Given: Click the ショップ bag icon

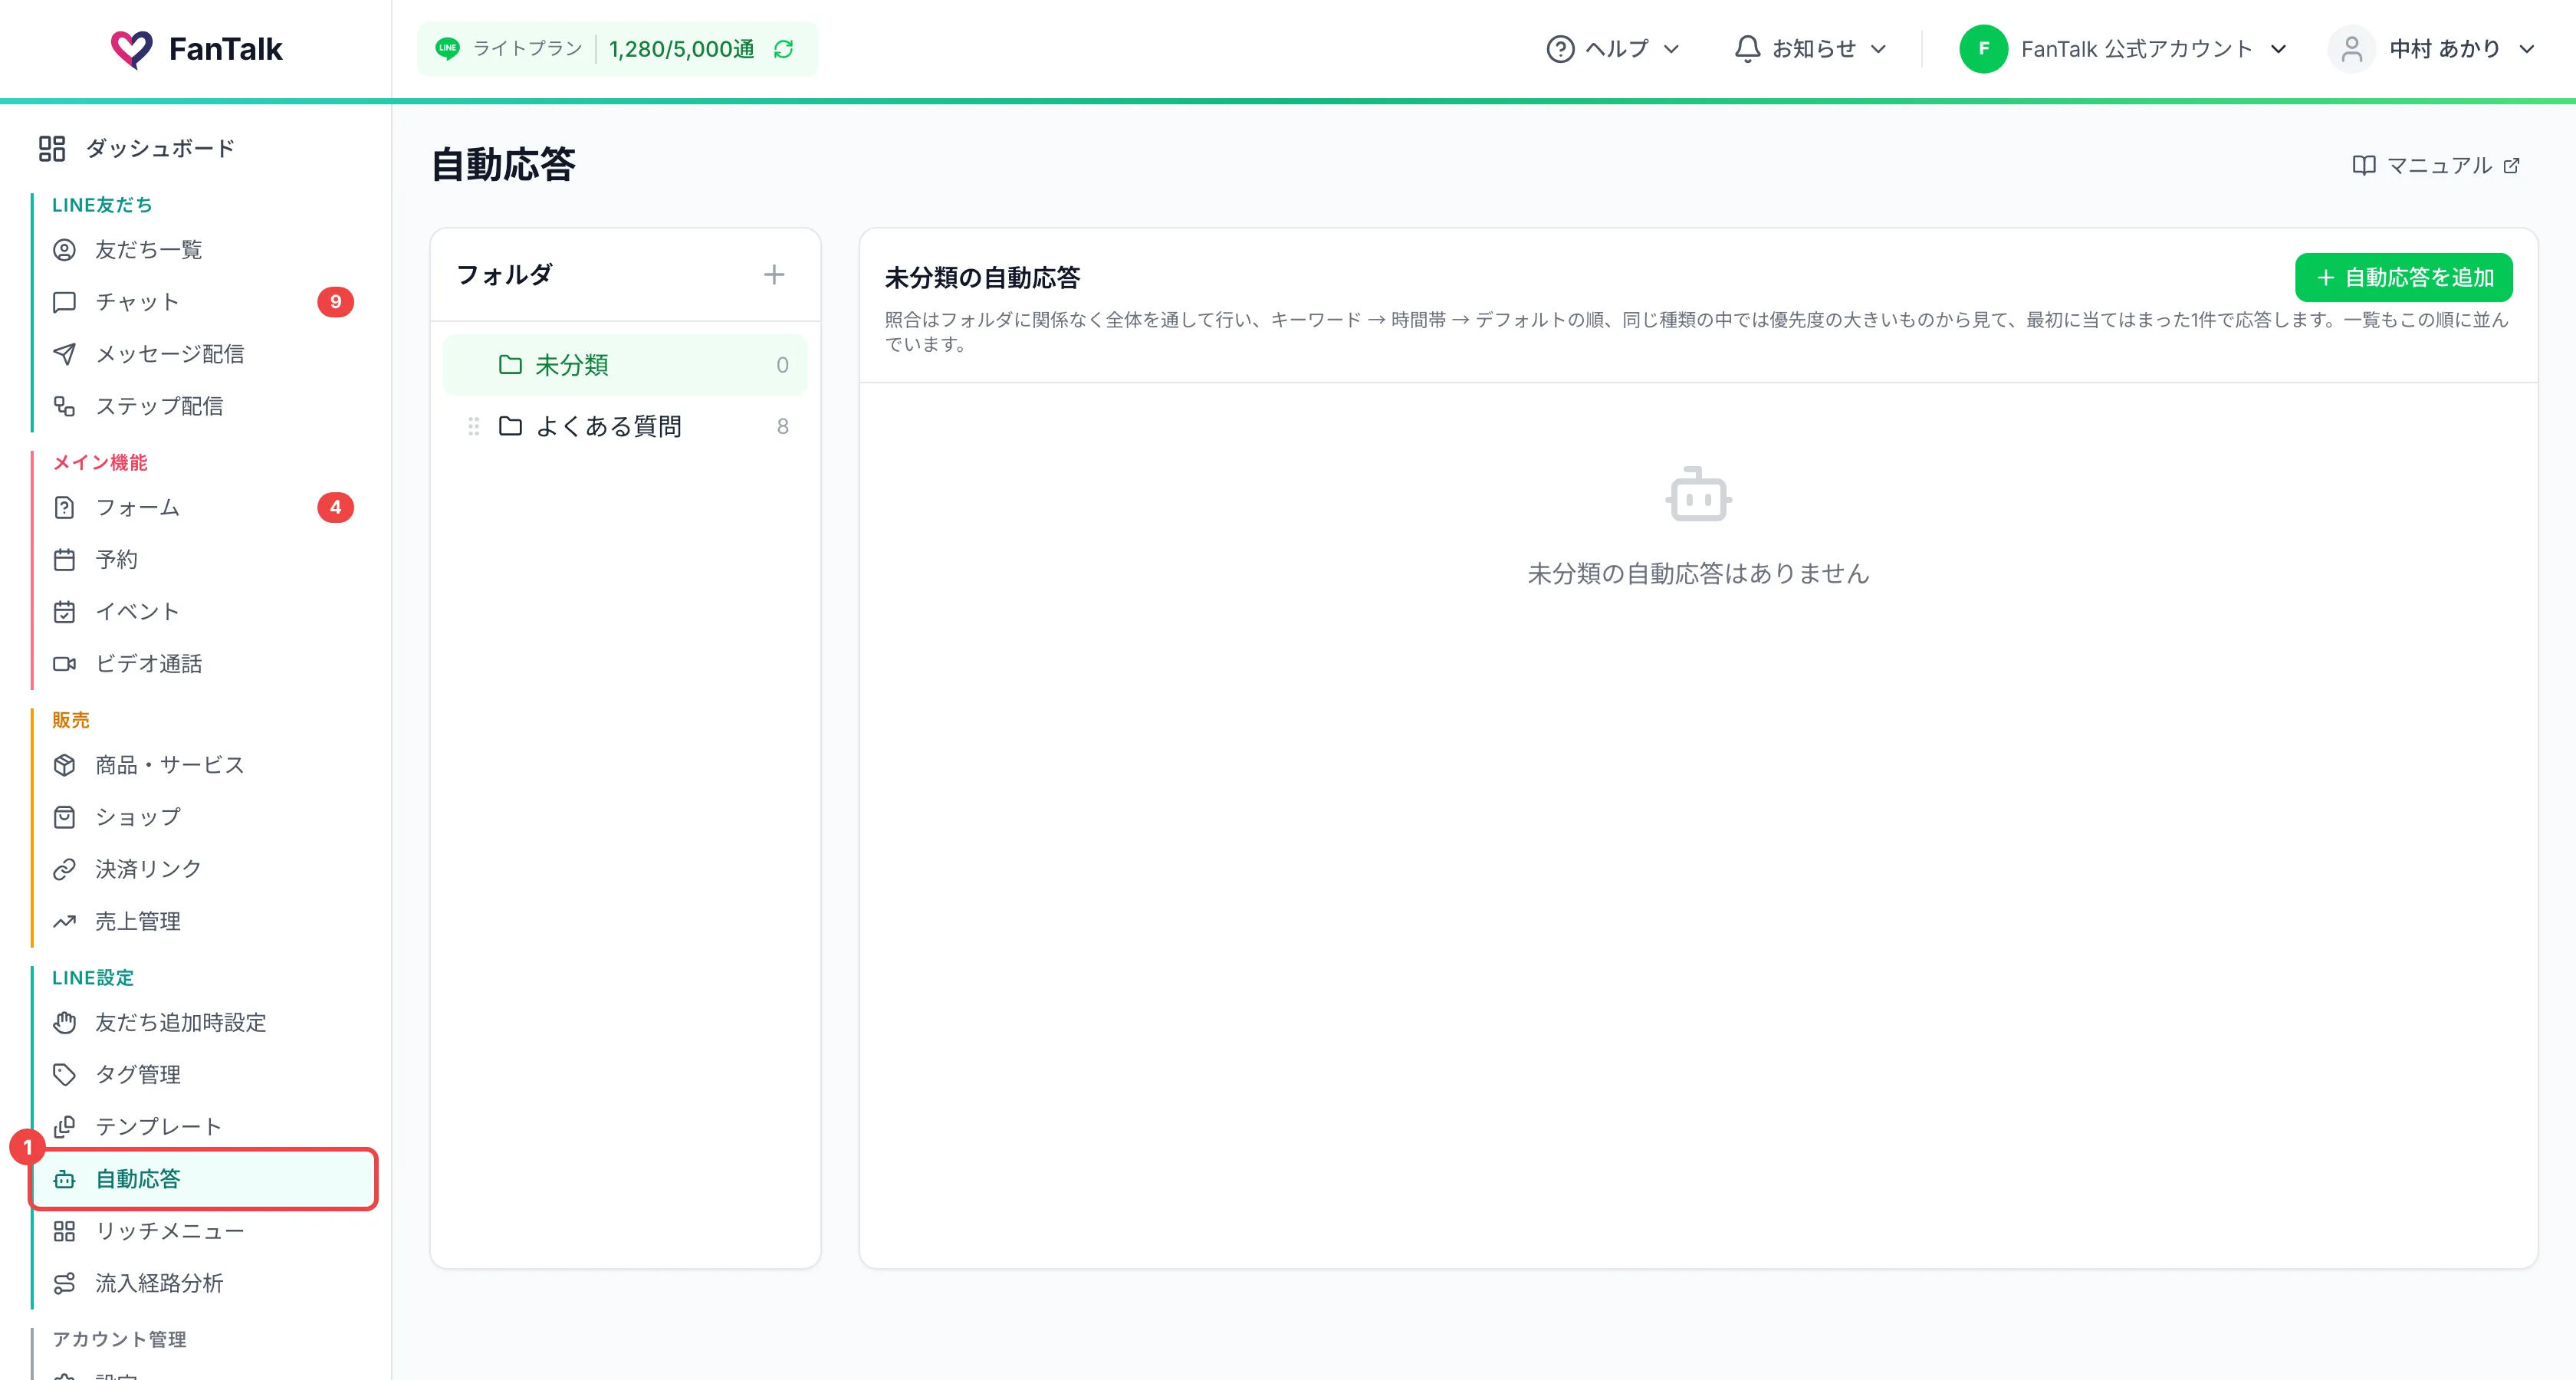Looking at the screenshot, I should point(64,817).
